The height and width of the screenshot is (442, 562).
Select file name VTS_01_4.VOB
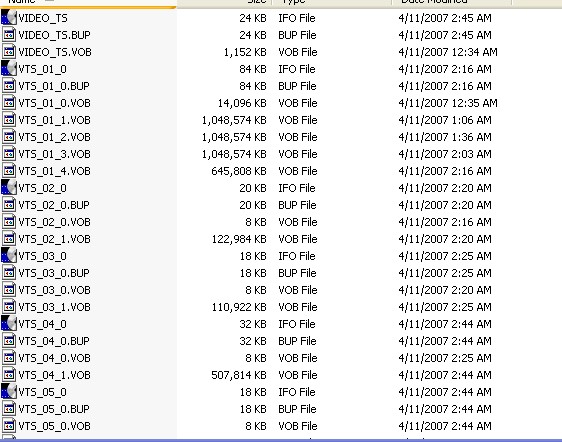54,171
